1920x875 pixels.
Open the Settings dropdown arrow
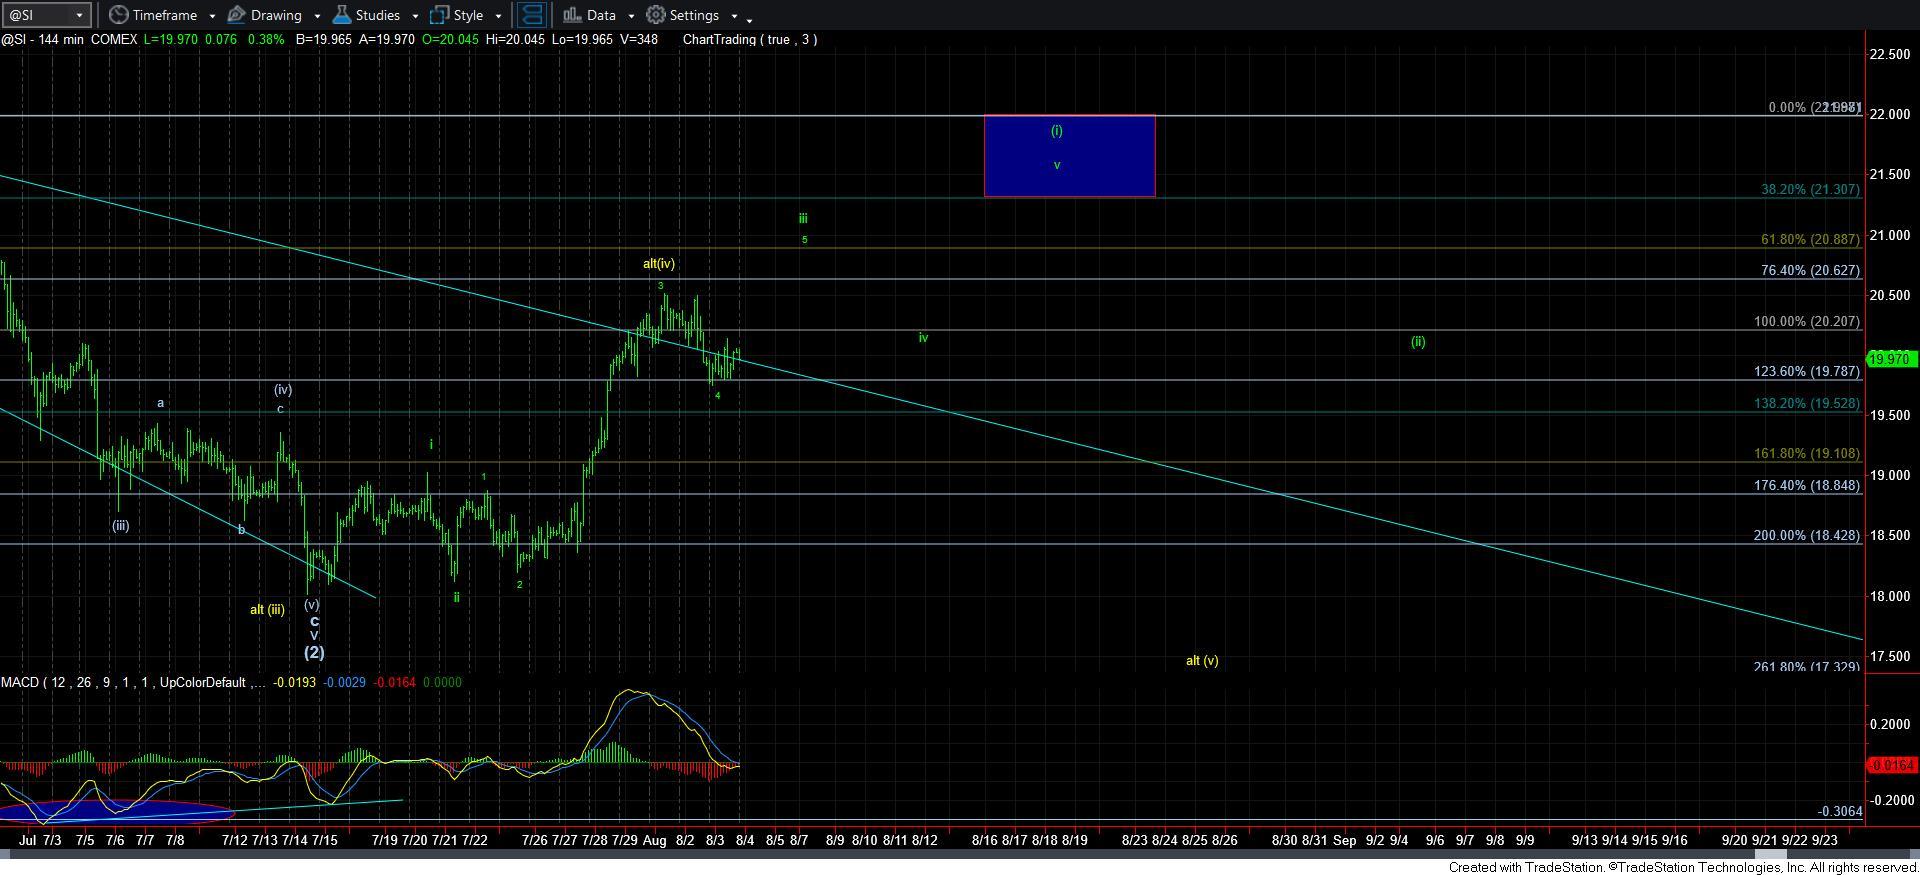pos(734,16)
